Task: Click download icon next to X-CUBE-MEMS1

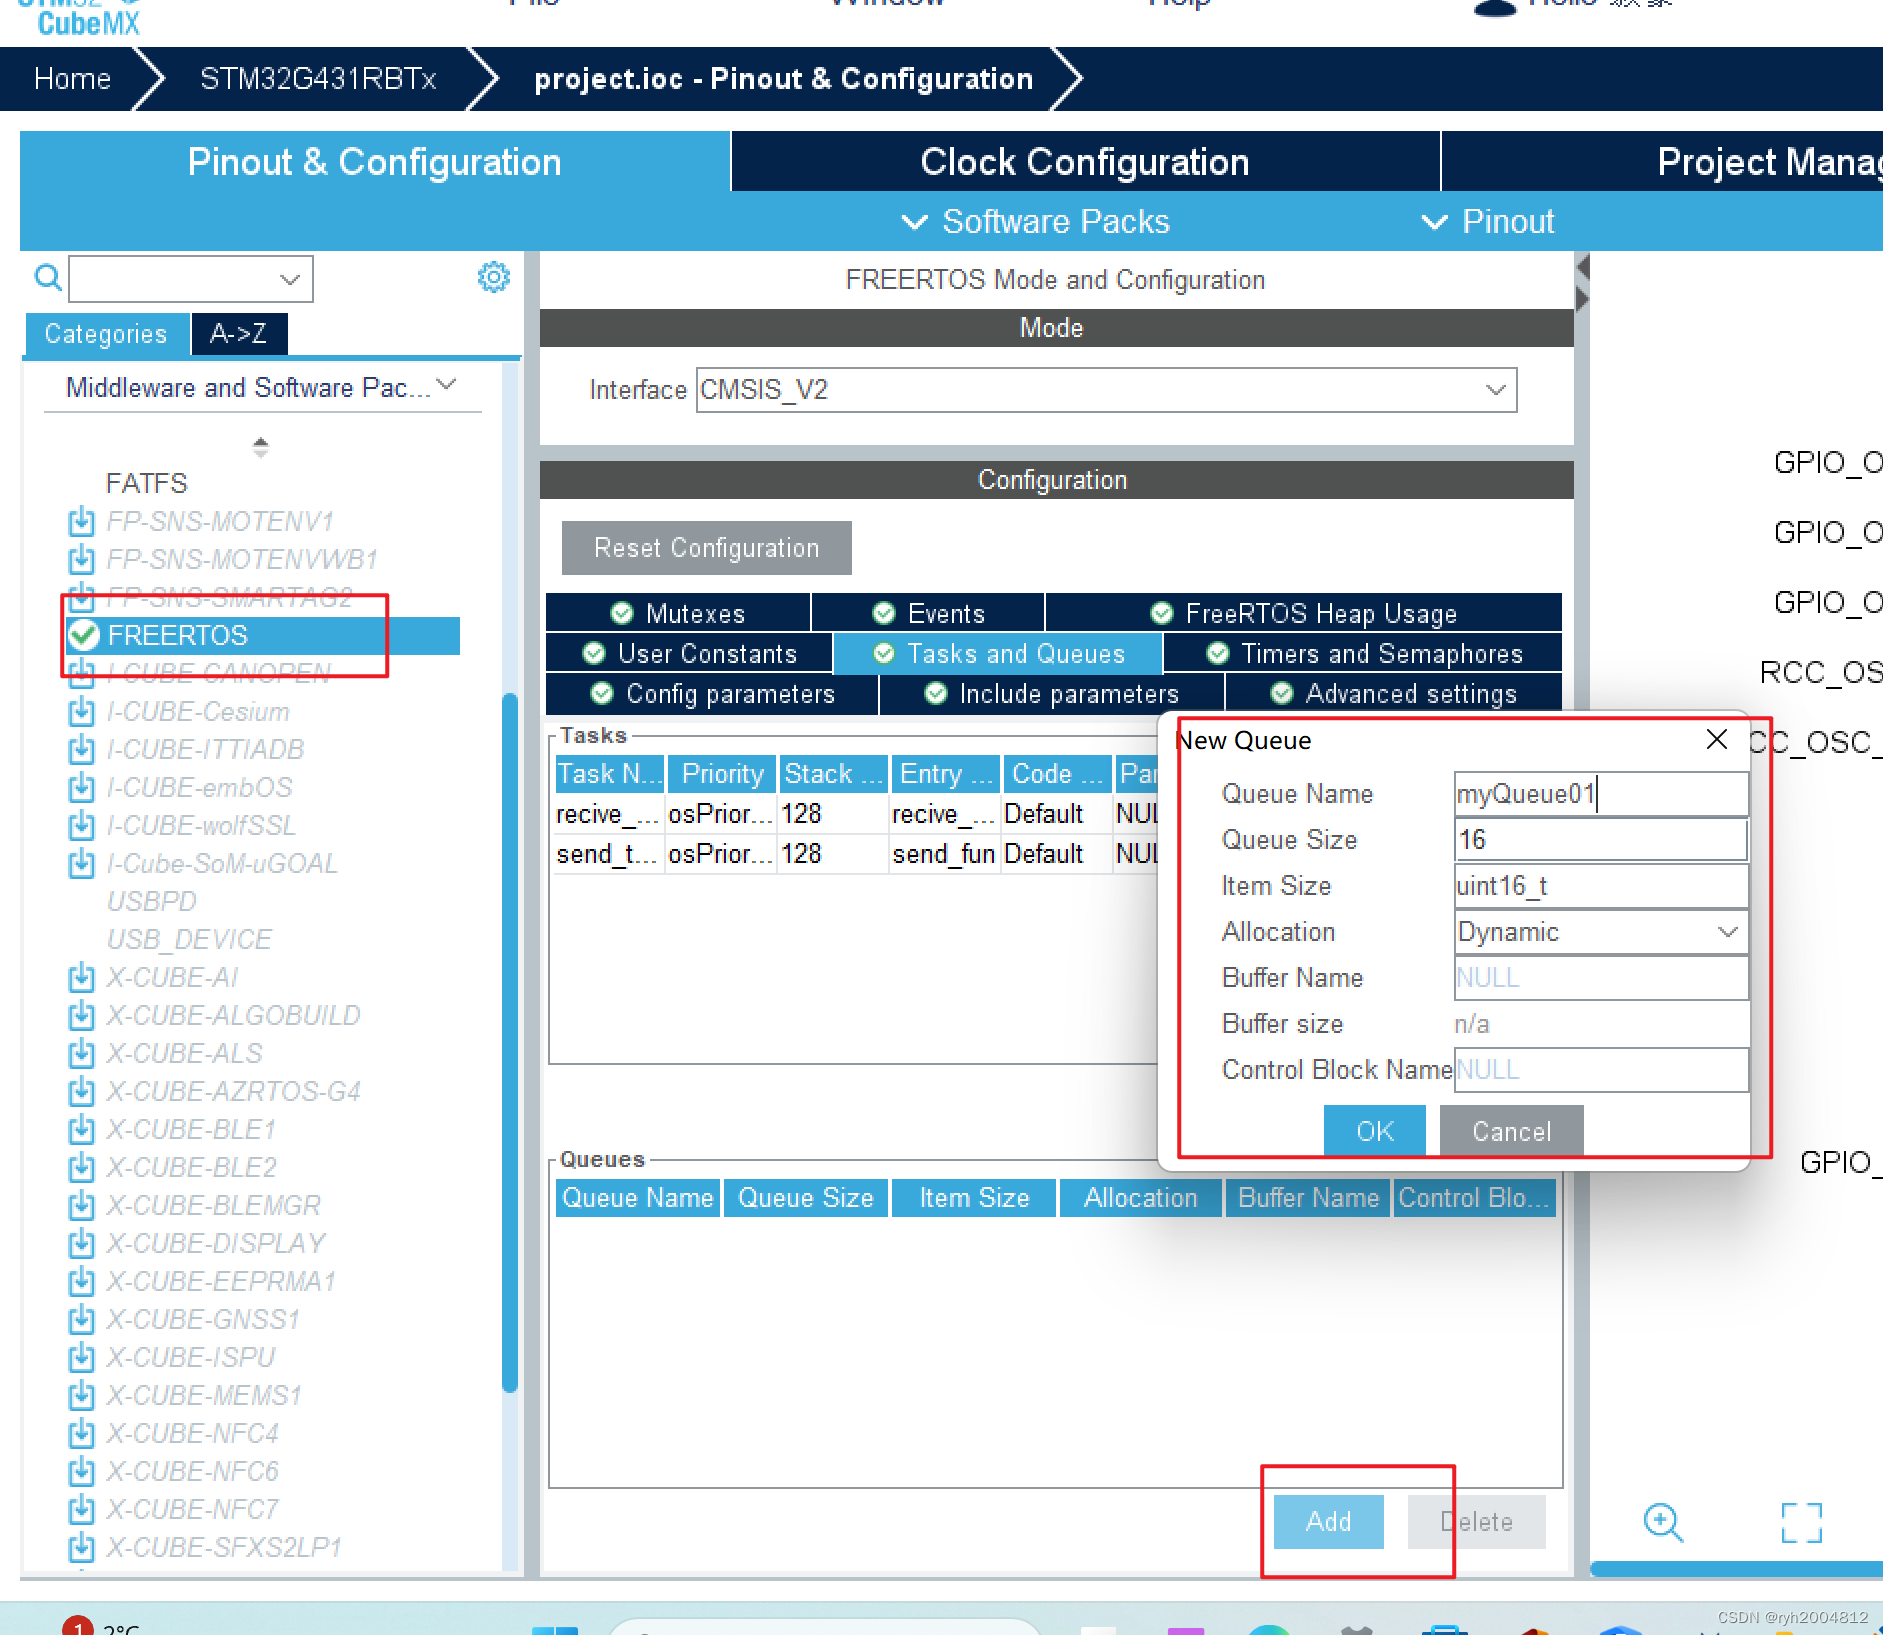Action: [81, 1395]
